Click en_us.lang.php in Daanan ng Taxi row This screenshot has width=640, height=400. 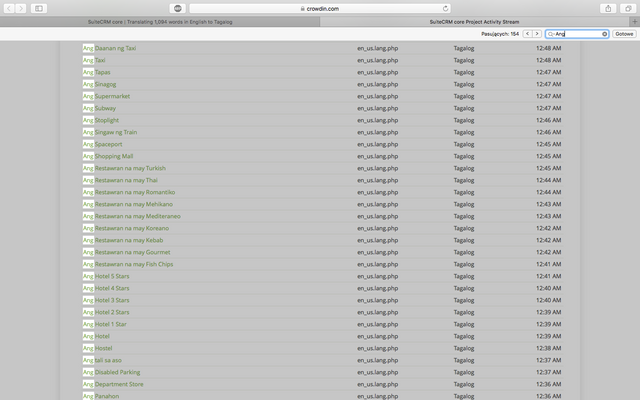(378, 48)
